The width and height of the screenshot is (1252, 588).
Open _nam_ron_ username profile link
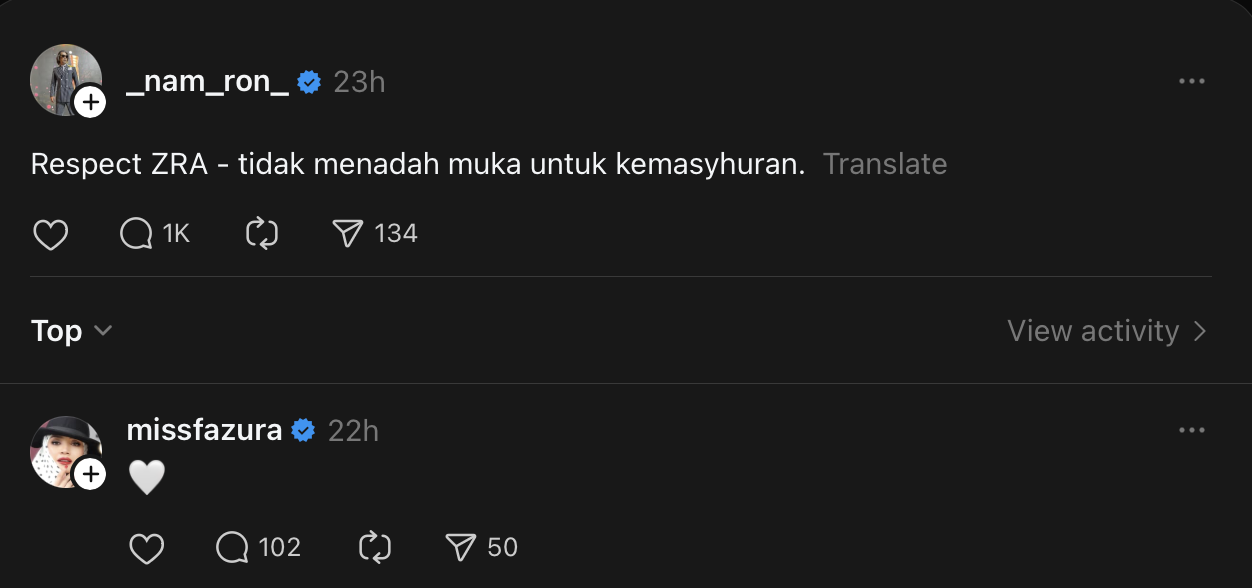(x=208, y=82)
